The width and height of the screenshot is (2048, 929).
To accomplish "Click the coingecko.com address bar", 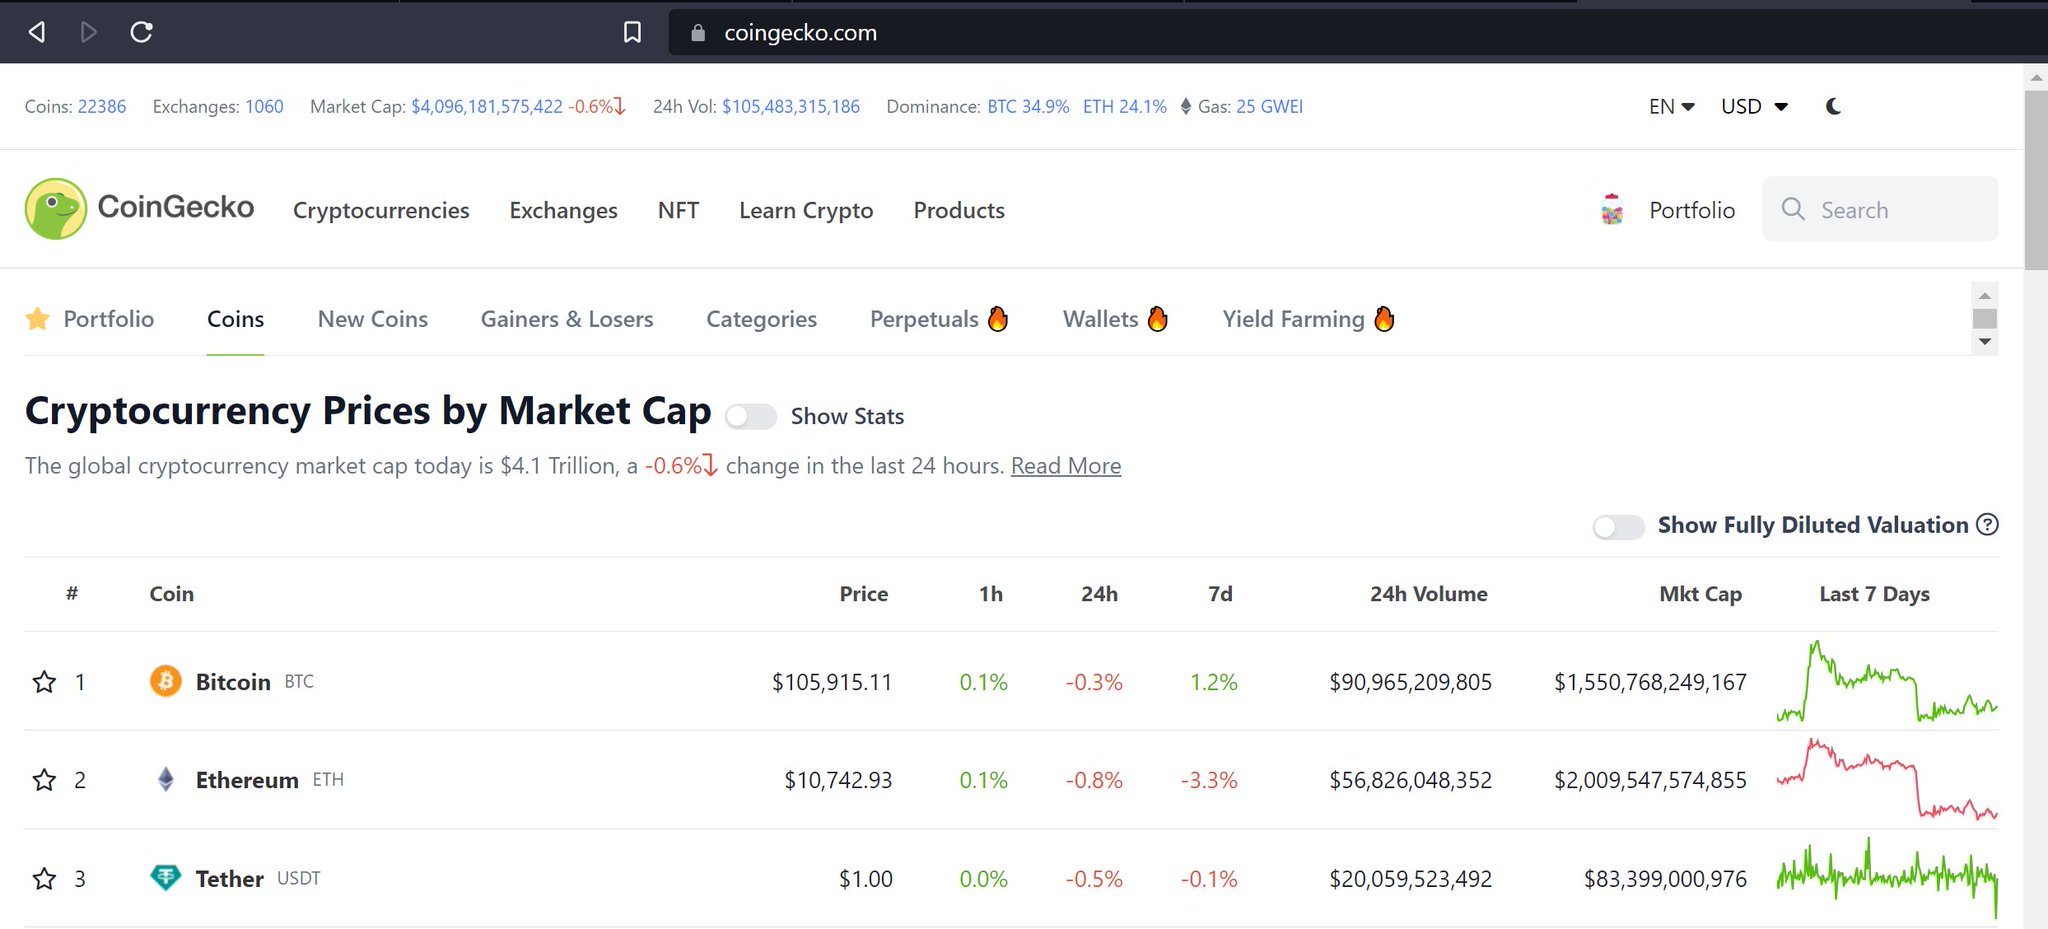I will (1358, 33).
